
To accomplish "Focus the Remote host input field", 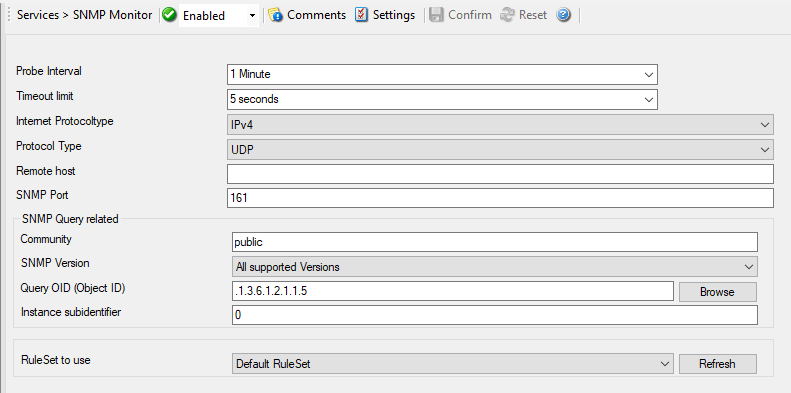I will [x=500, y=174].
